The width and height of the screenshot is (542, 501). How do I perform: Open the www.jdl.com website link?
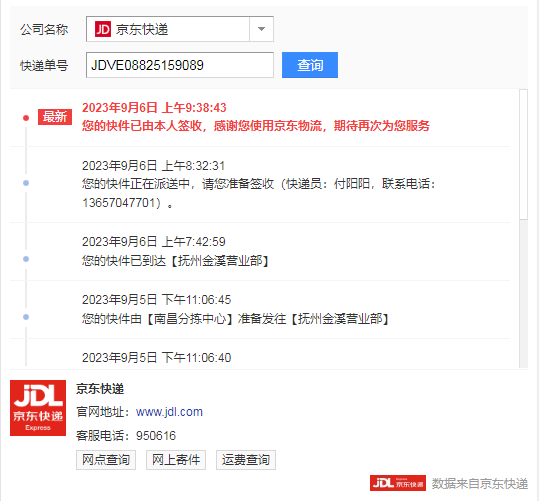click(x=169, y=412)
